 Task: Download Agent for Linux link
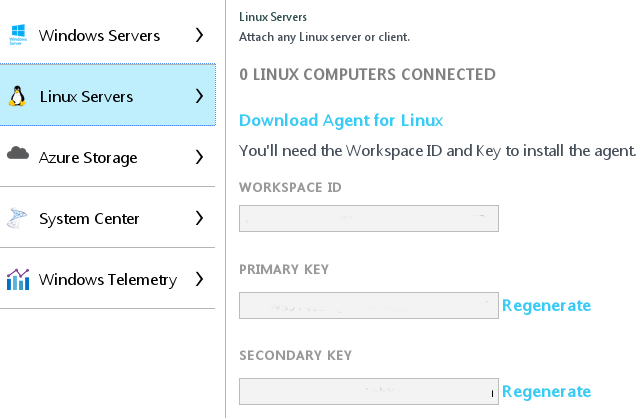341,120
